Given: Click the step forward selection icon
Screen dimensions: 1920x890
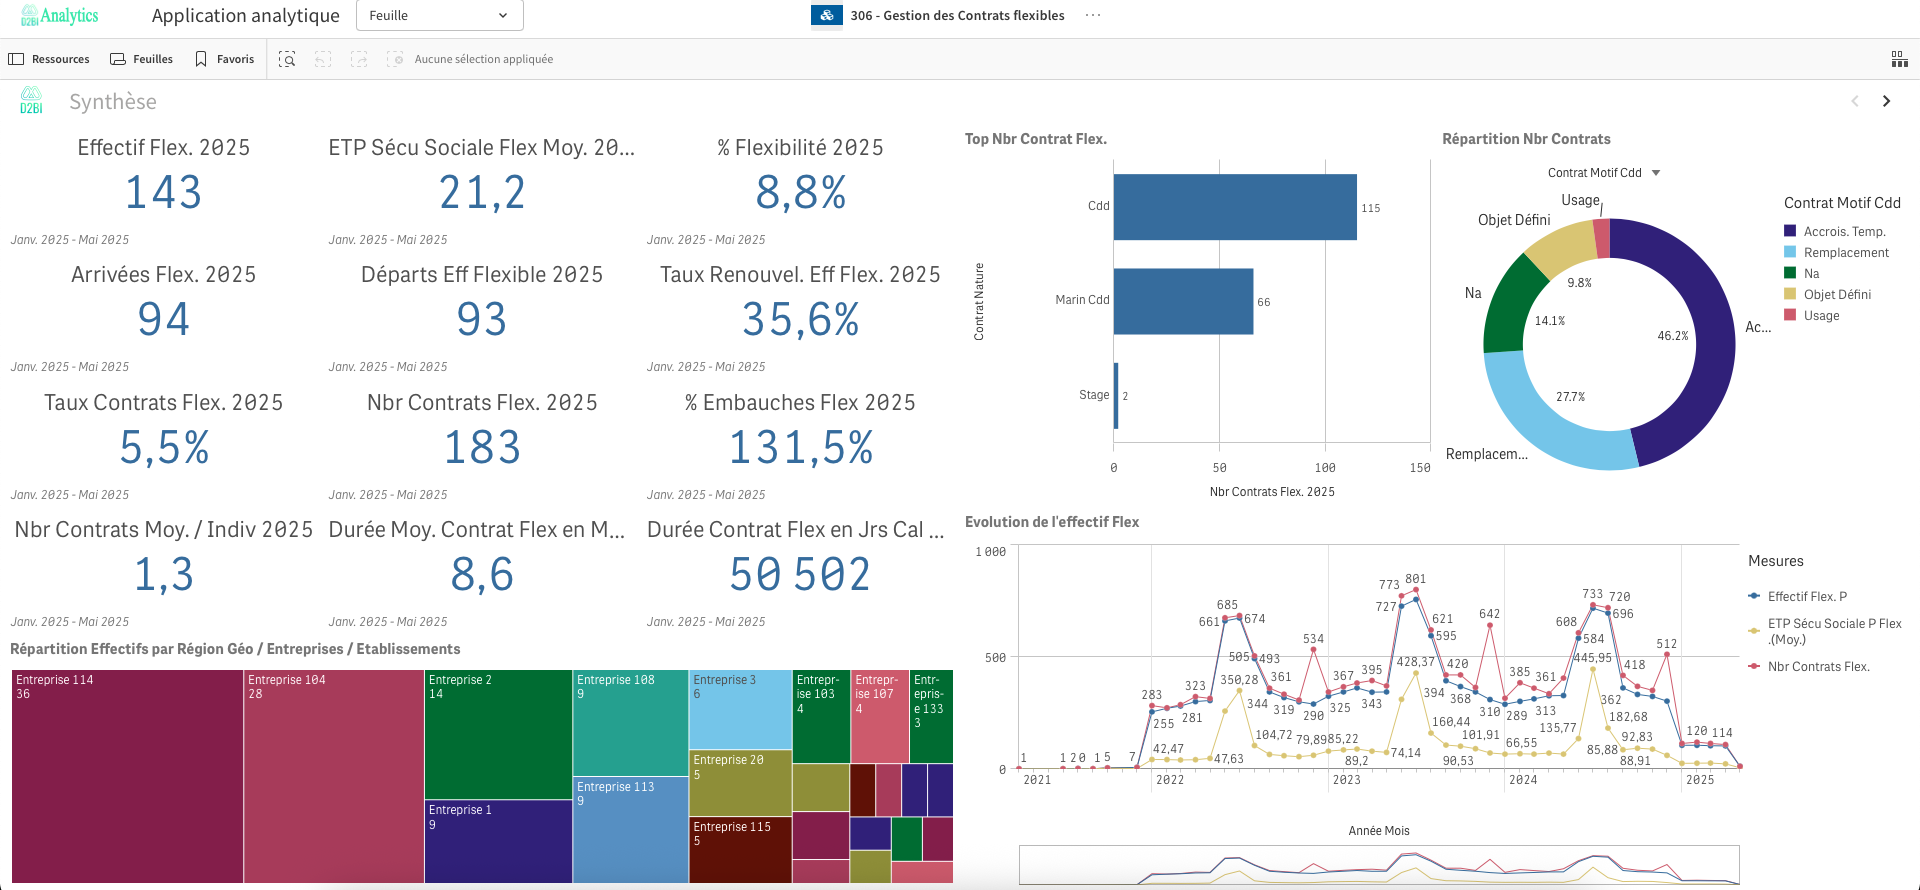Looking at the screenshot, I should pyautogui.click(x=359, y=59).
